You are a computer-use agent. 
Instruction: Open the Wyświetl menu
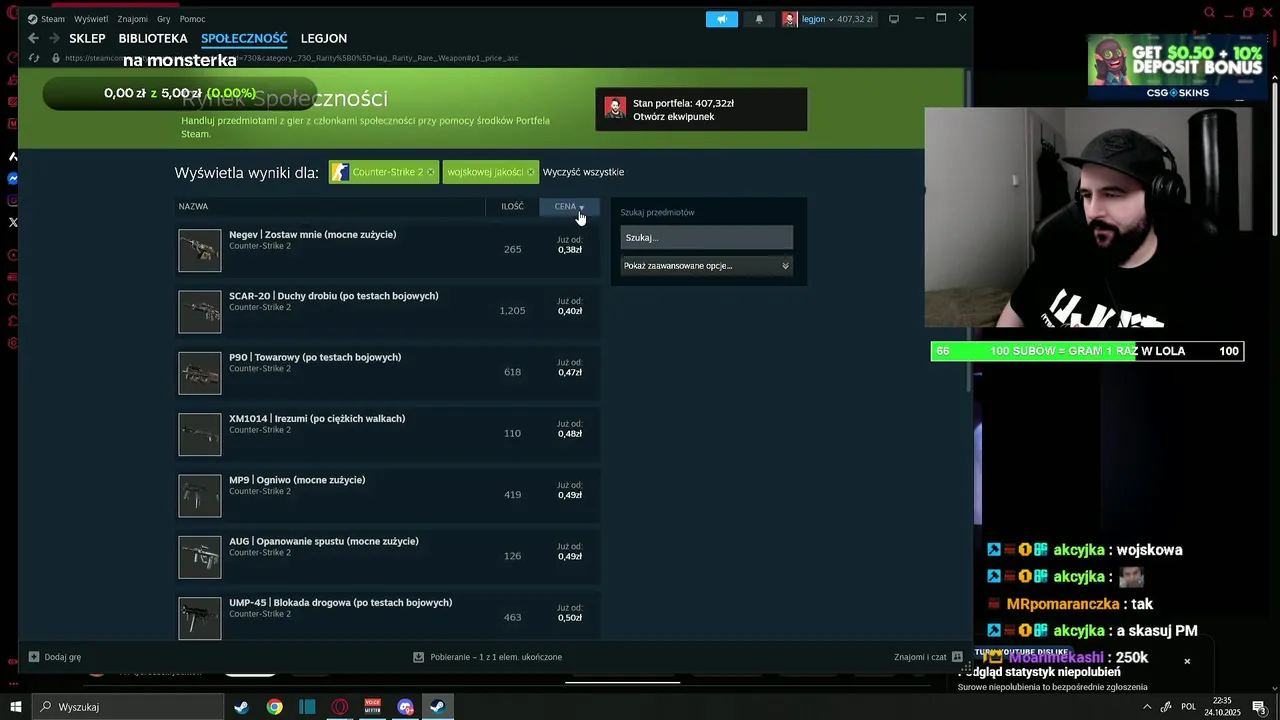(91, 19)
